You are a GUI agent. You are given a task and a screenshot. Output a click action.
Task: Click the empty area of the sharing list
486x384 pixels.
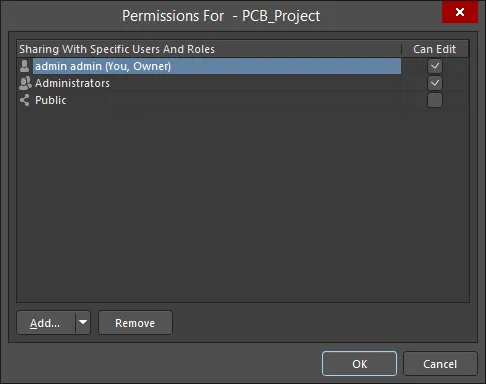pyautogui.click(x=243, y=205)
